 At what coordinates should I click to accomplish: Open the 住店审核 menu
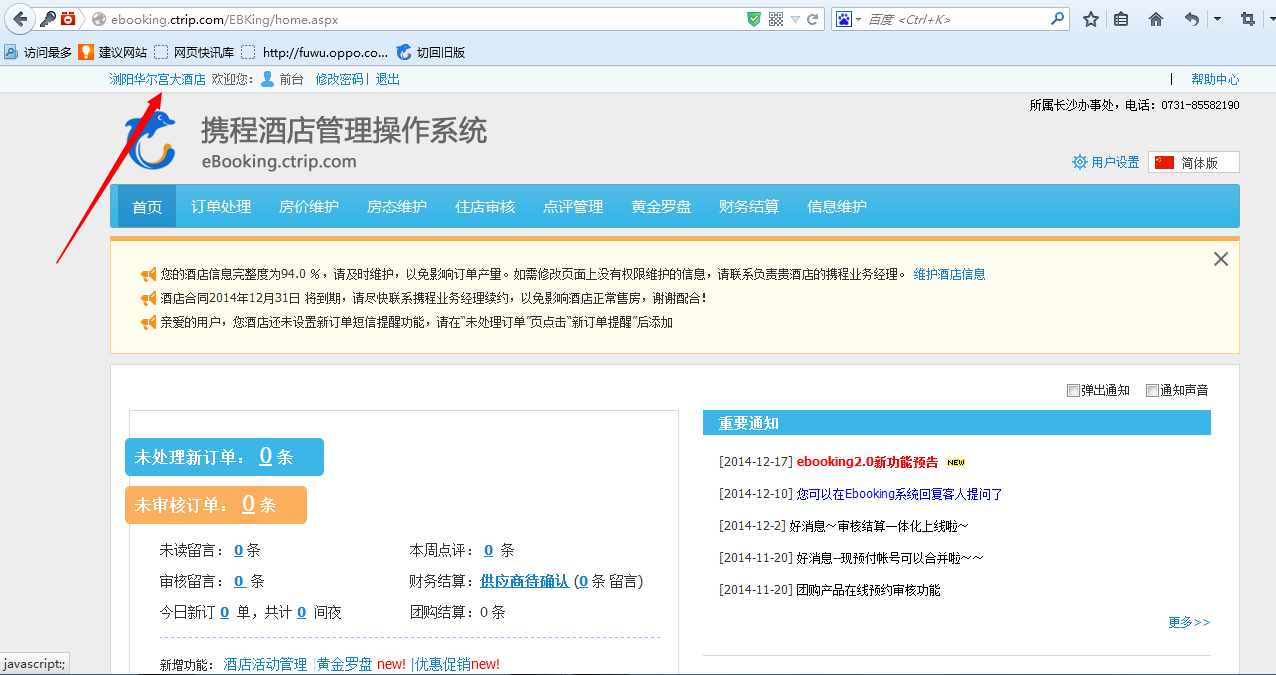(485, 206)
